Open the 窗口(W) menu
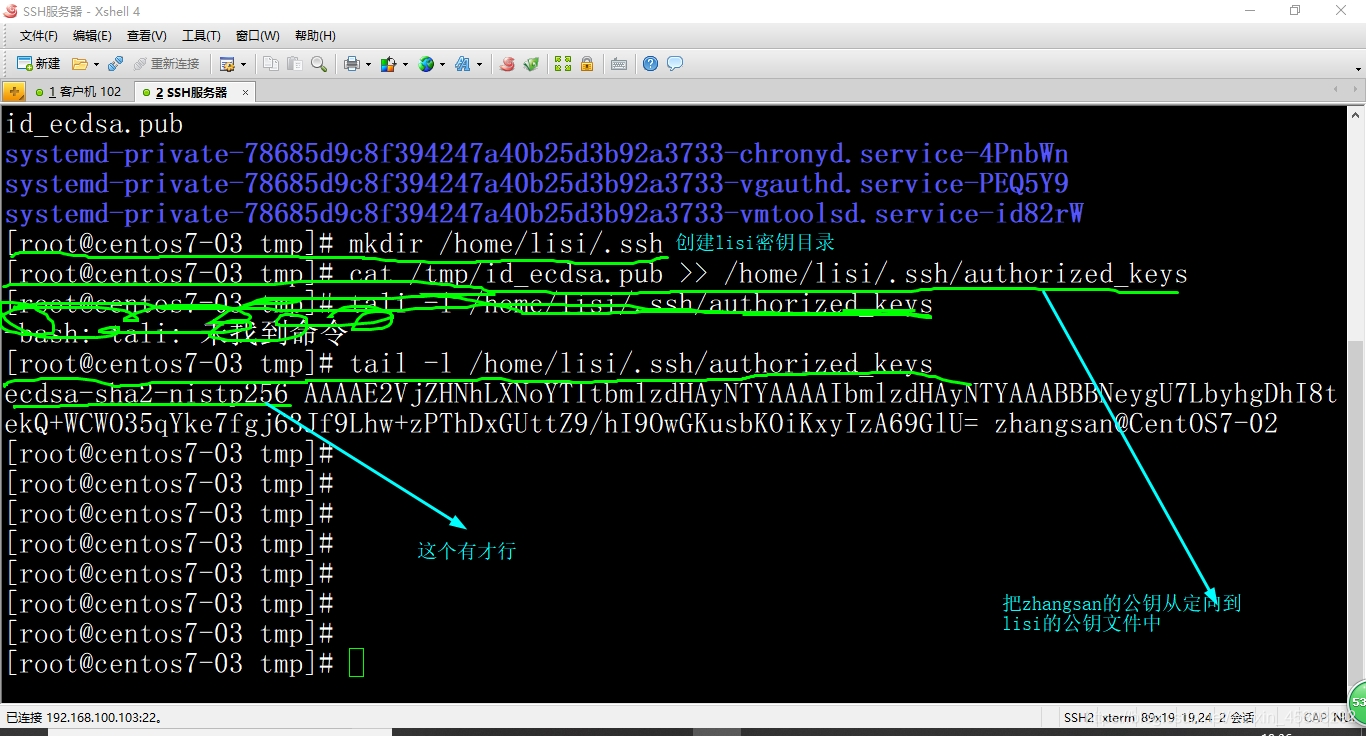 pos(258,36)
